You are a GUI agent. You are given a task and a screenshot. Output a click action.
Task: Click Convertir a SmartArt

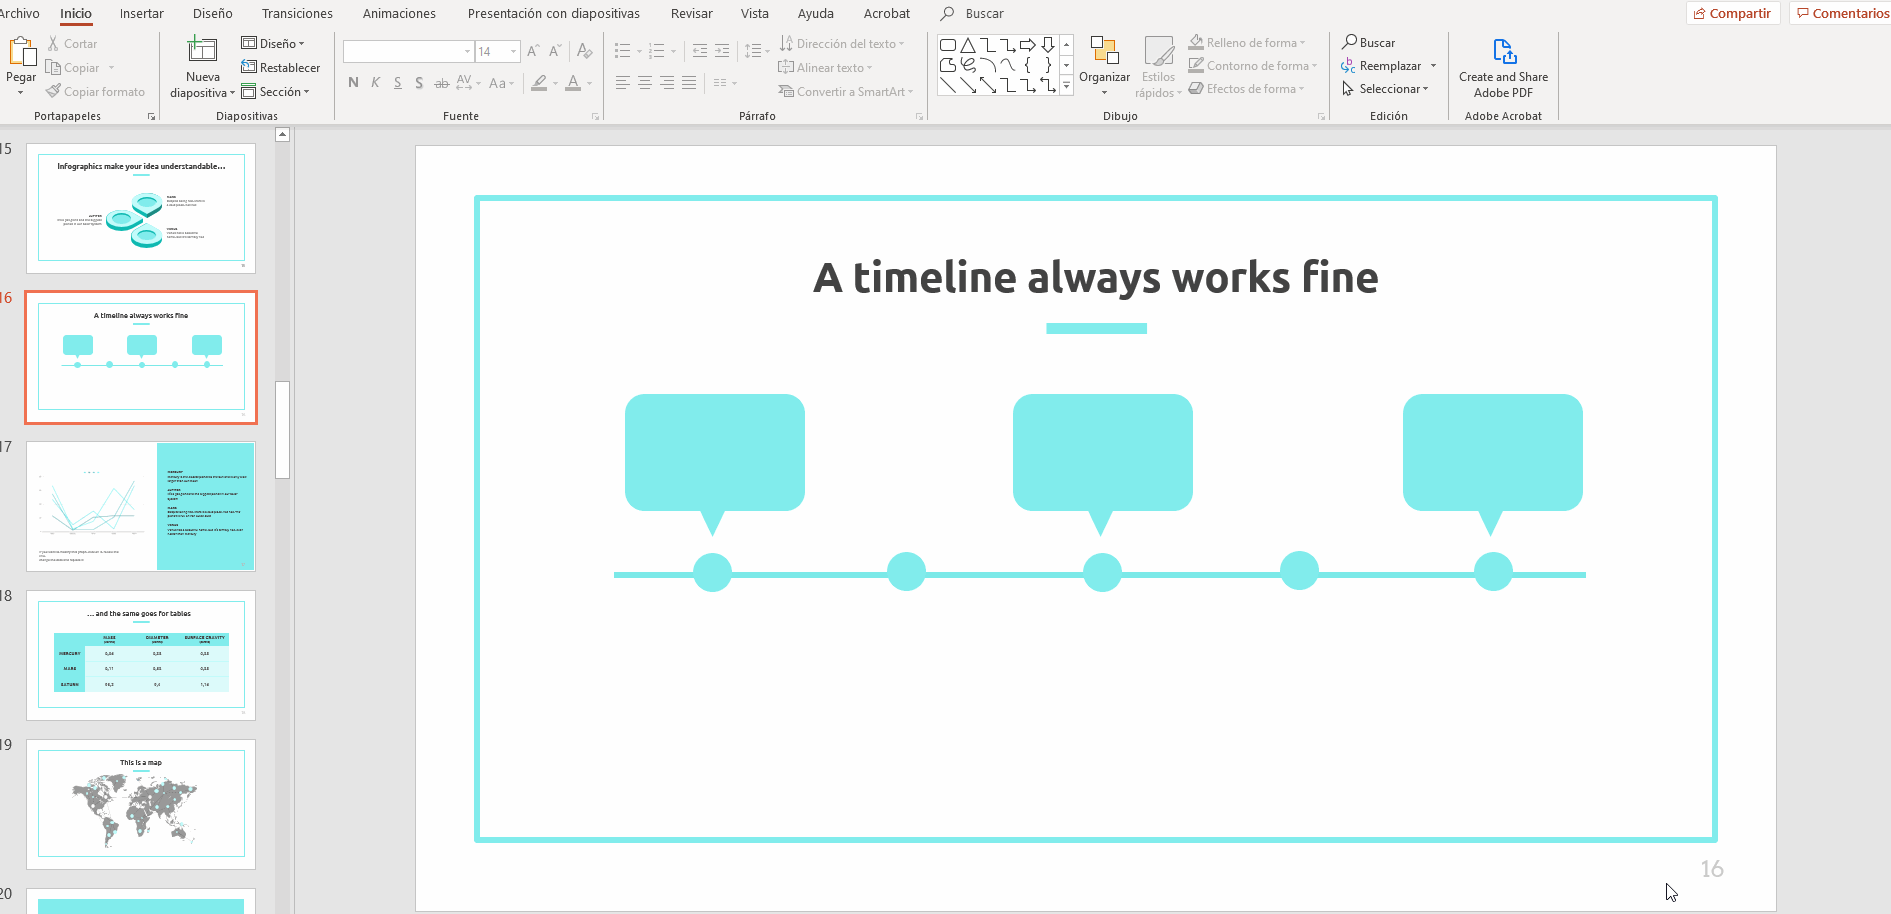pos(846,92)
